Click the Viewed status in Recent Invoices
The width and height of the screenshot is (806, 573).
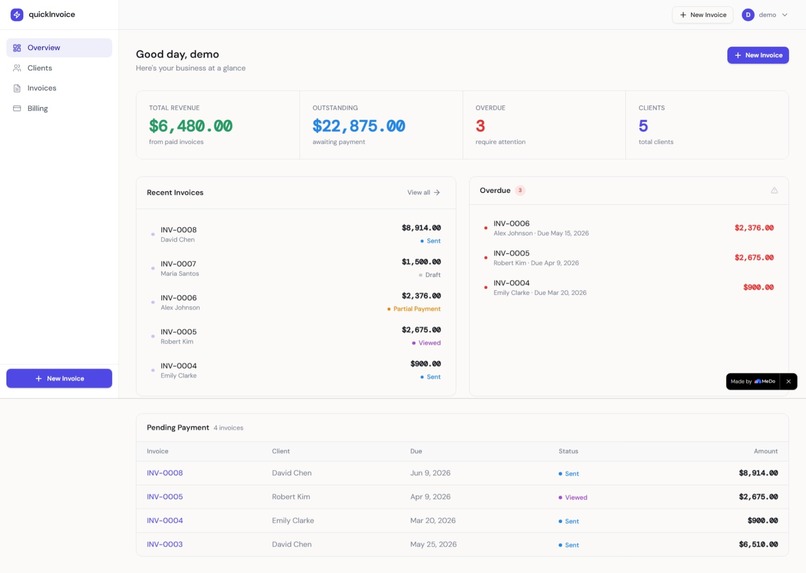pyautogui.click(x=426, y=343)
